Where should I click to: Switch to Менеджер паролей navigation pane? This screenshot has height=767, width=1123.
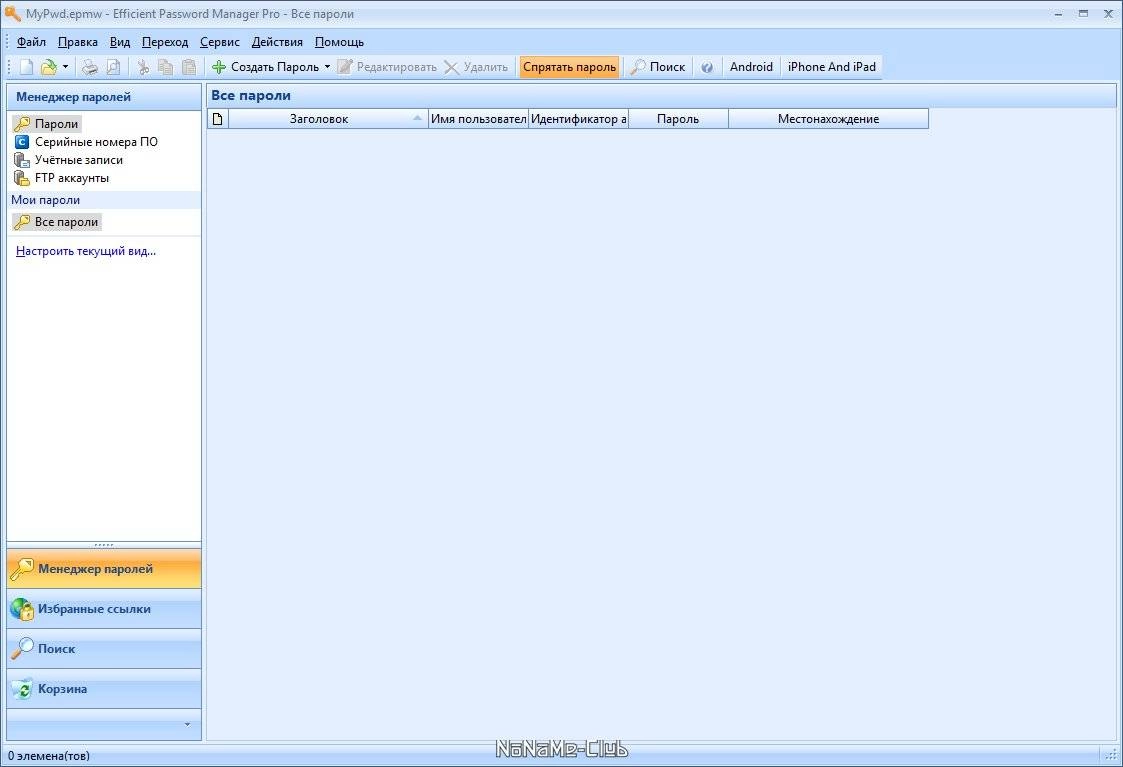(x=104, y=569)
